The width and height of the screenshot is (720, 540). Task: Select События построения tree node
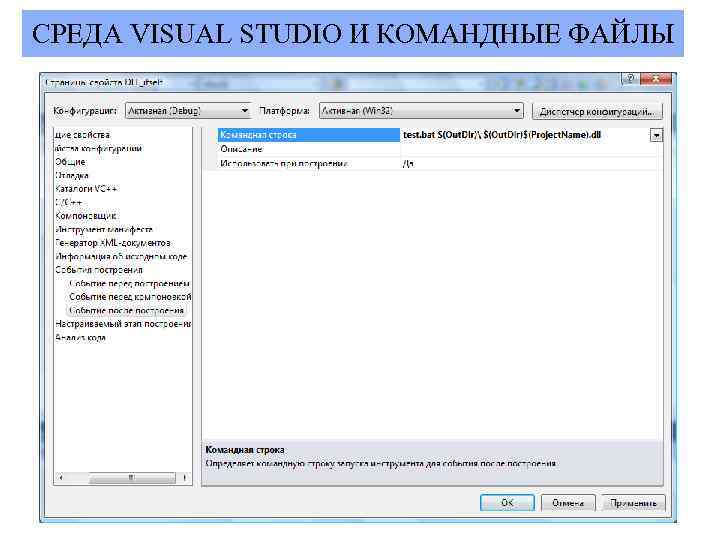[x=99, y=270]
